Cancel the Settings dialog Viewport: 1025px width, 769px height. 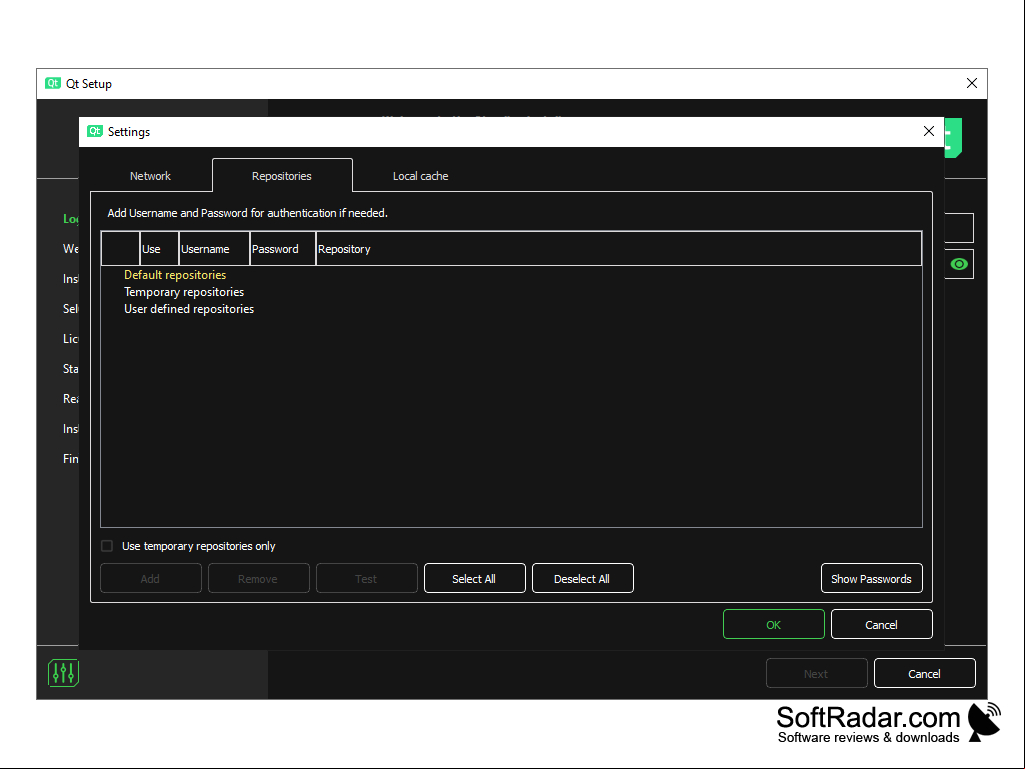coord(881,624)
